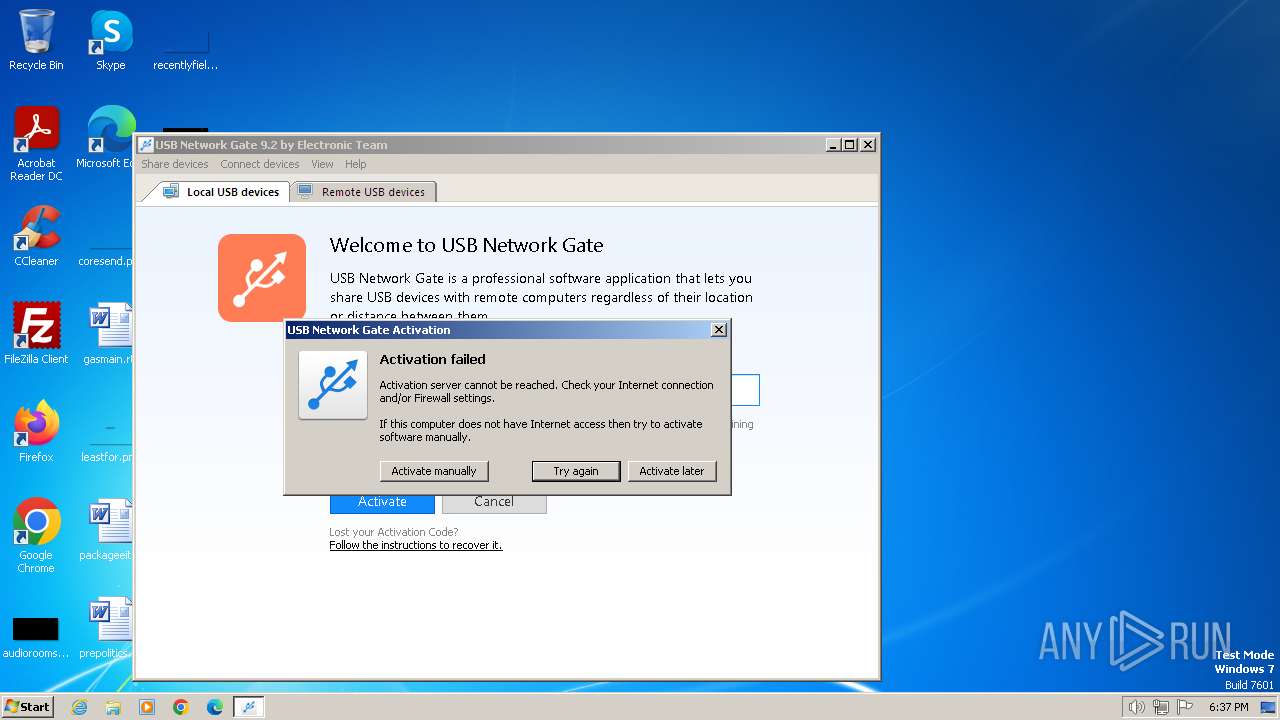Select the gasmain document icon
This screenshot has width=1280, height=720.
point(108,334)
